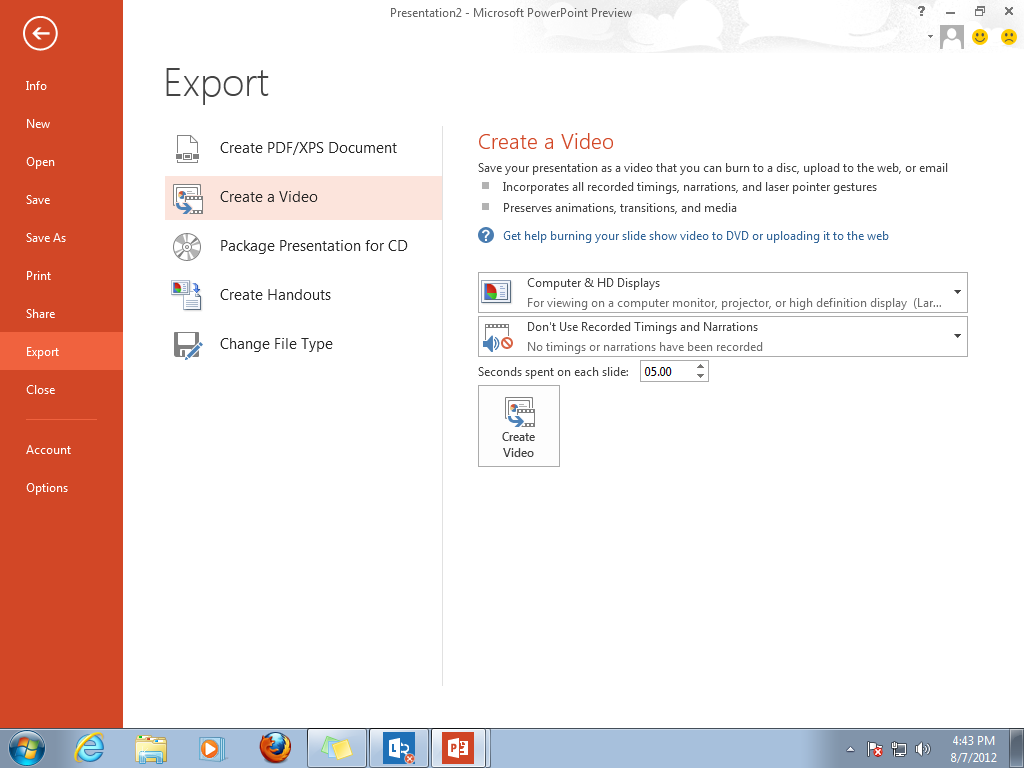Screen dimensions: 1024x768
Task: Show hidden tray icons arrow
Action: tap(850, 749)
